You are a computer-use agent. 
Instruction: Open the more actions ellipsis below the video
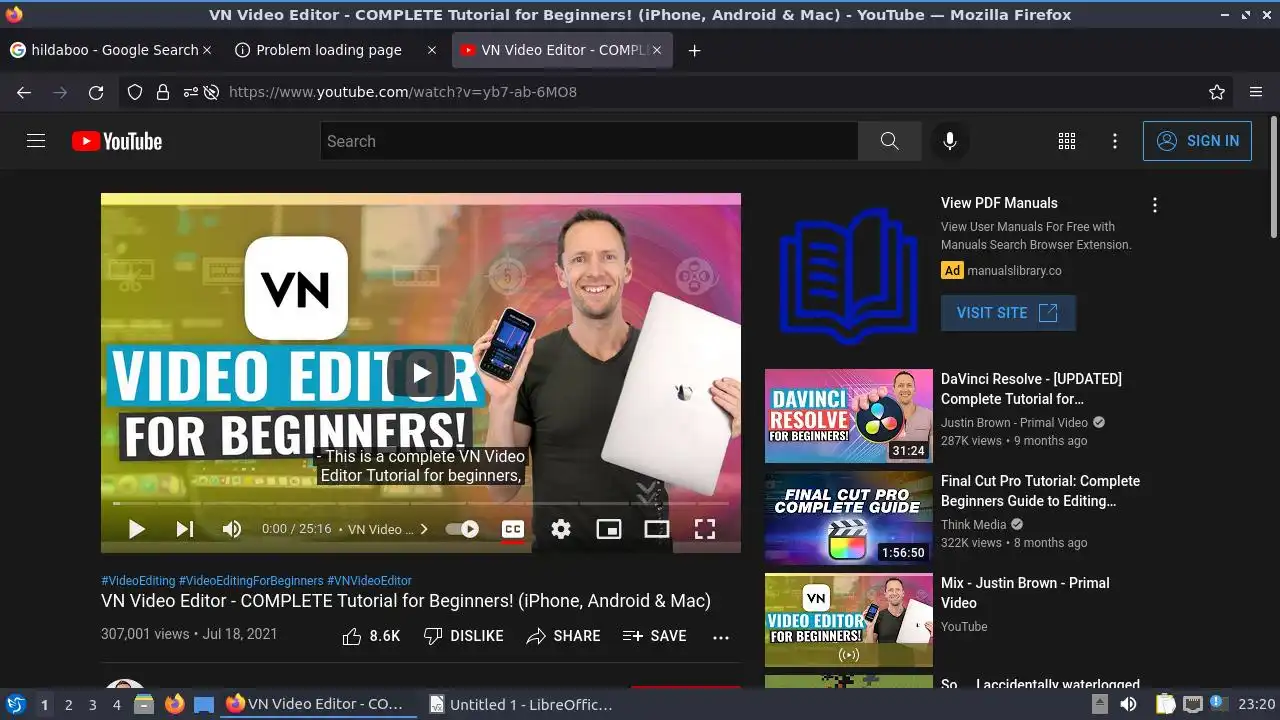click(x=721, y=637)
